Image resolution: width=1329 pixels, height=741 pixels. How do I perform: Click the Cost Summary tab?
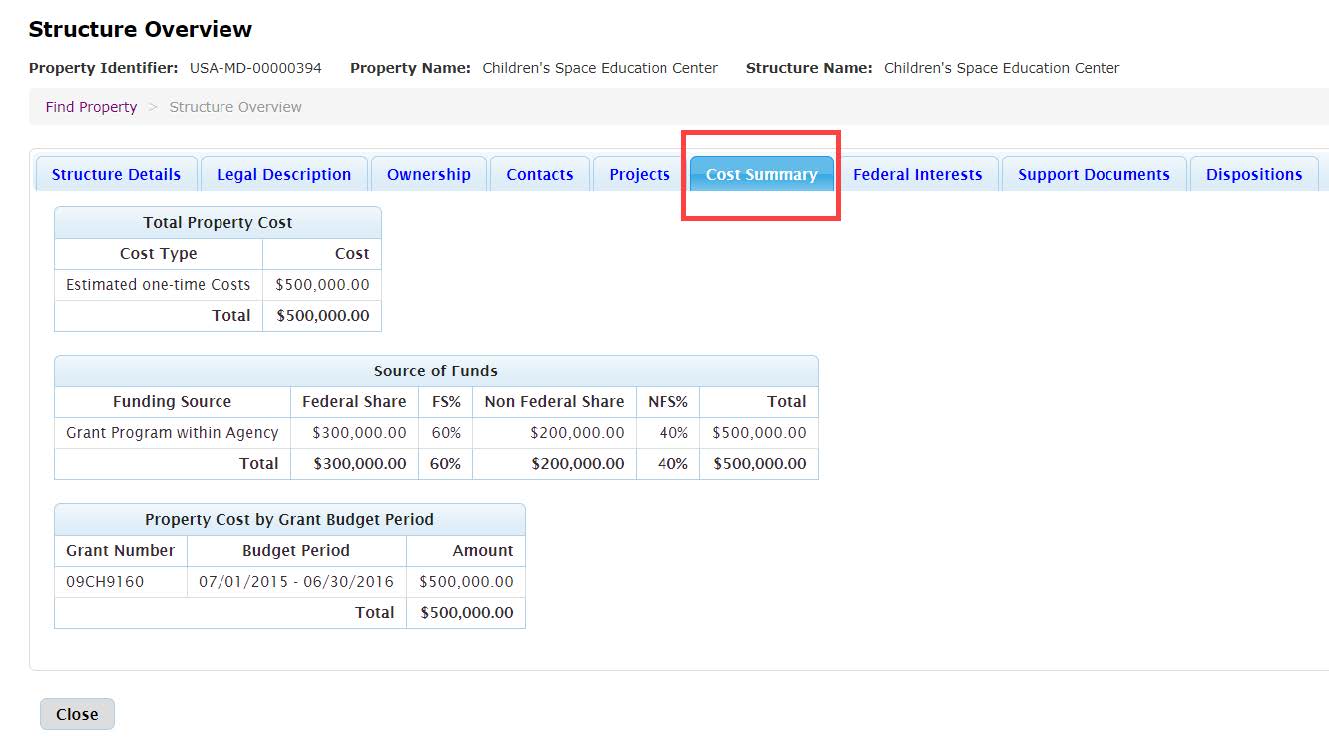pos(761,174)
